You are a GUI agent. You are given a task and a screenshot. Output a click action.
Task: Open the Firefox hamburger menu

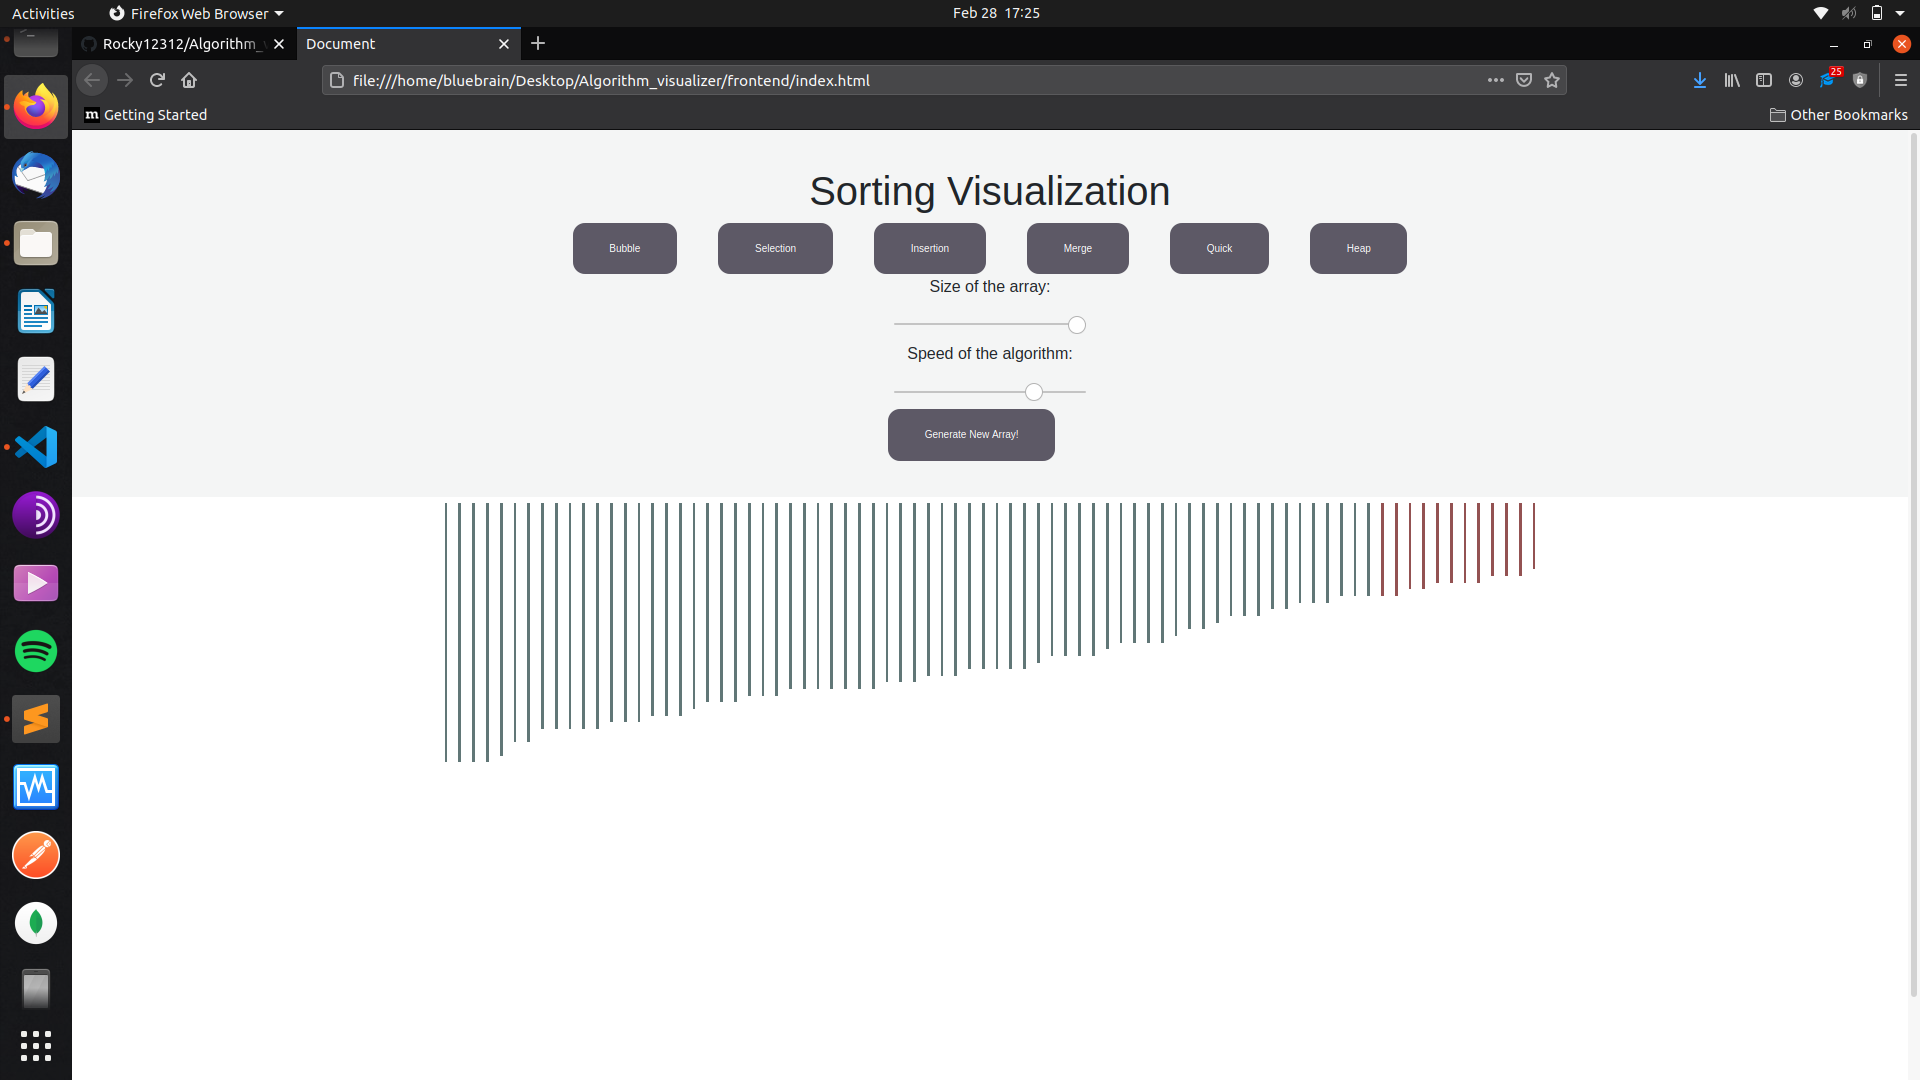click(1901, 80)
